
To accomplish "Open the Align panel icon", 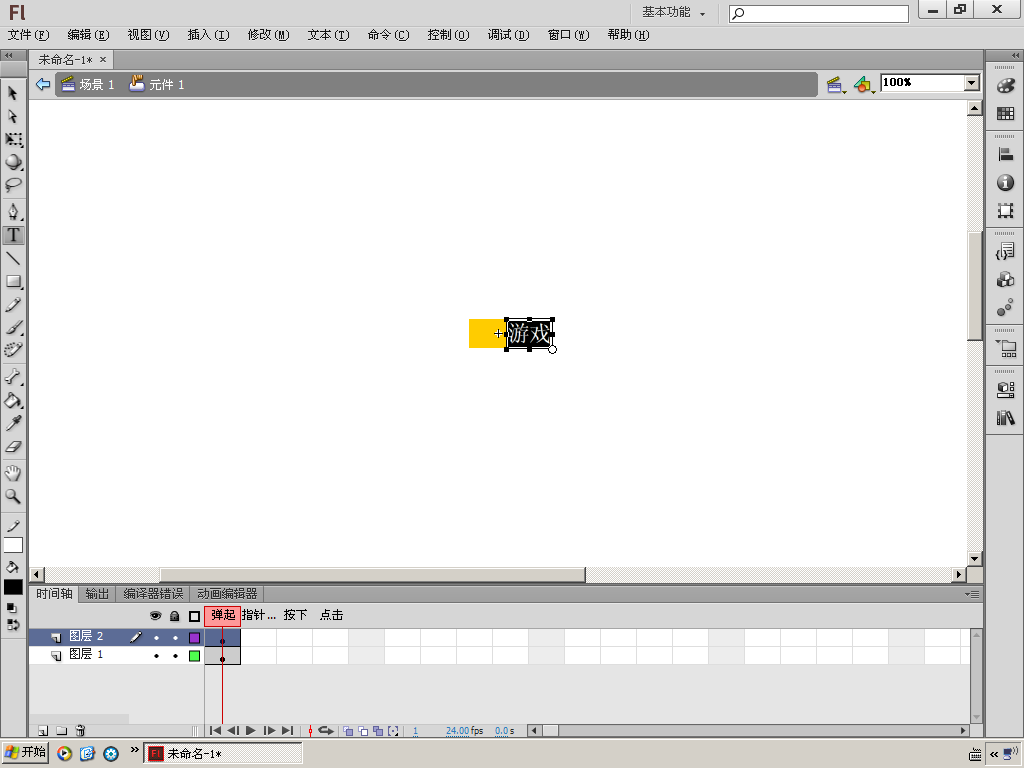I will pyautogui.click(x=1006, y=155).
